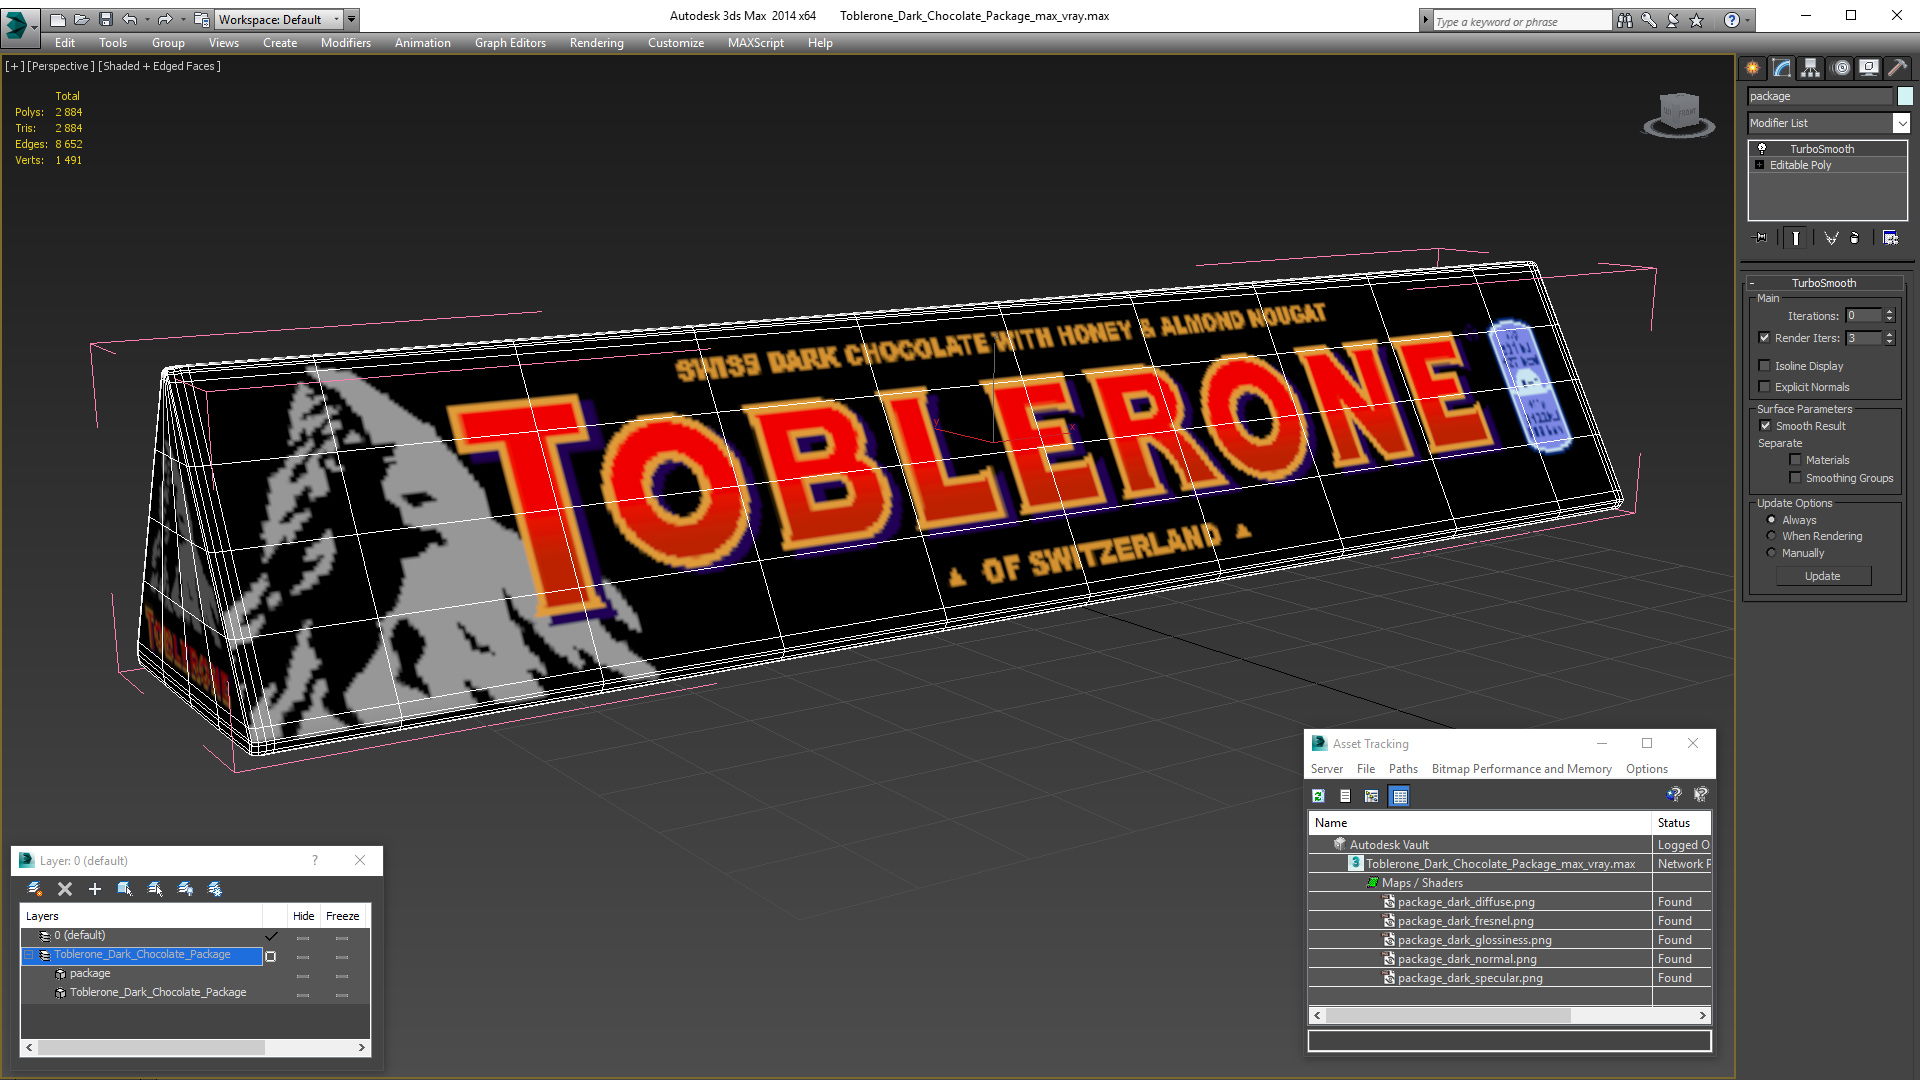1920x1080 pixels.
Task: Click the Shaded + Edged Faces viewport label
Action: tap(159, 66)
